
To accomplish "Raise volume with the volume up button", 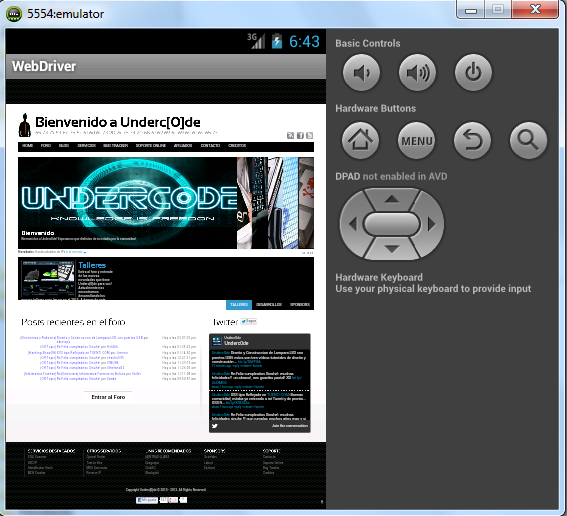I will point(417,72).
